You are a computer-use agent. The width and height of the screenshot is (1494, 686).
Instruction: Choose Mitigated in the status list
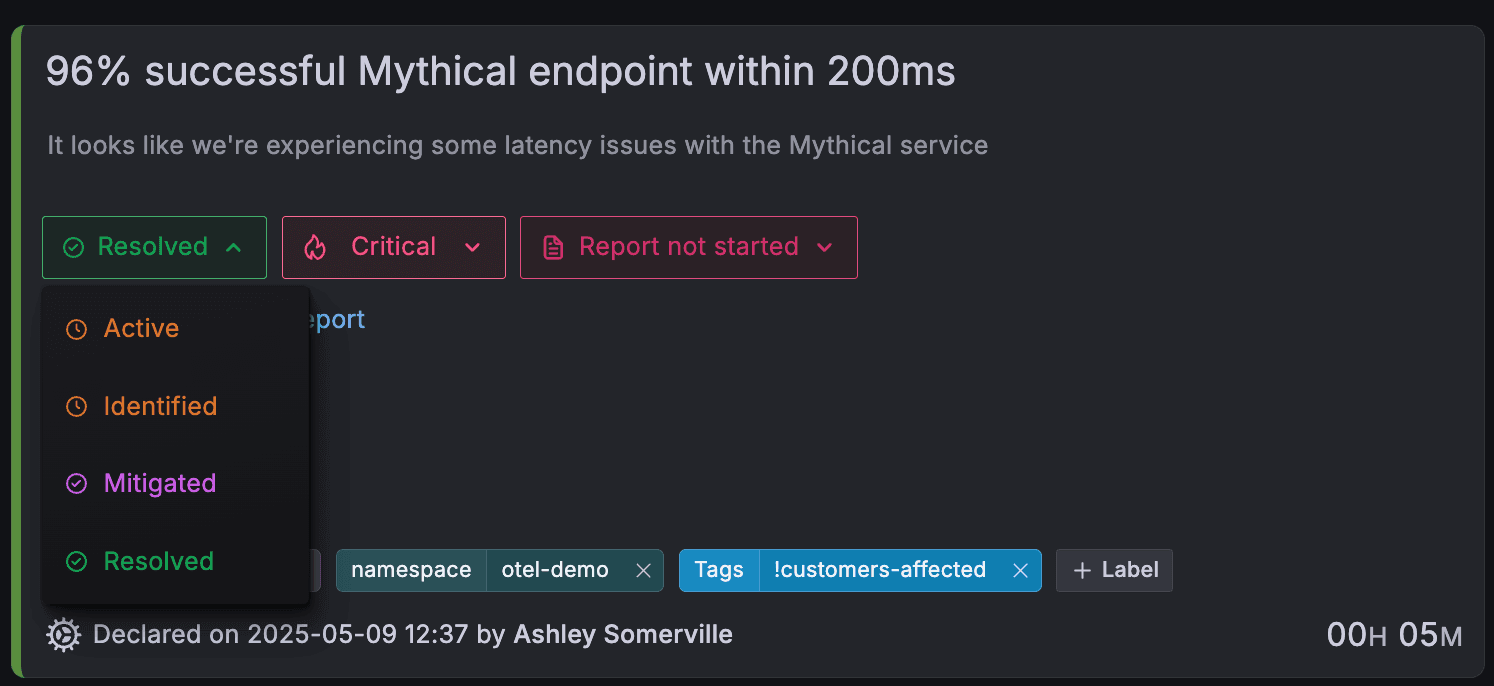159,483
